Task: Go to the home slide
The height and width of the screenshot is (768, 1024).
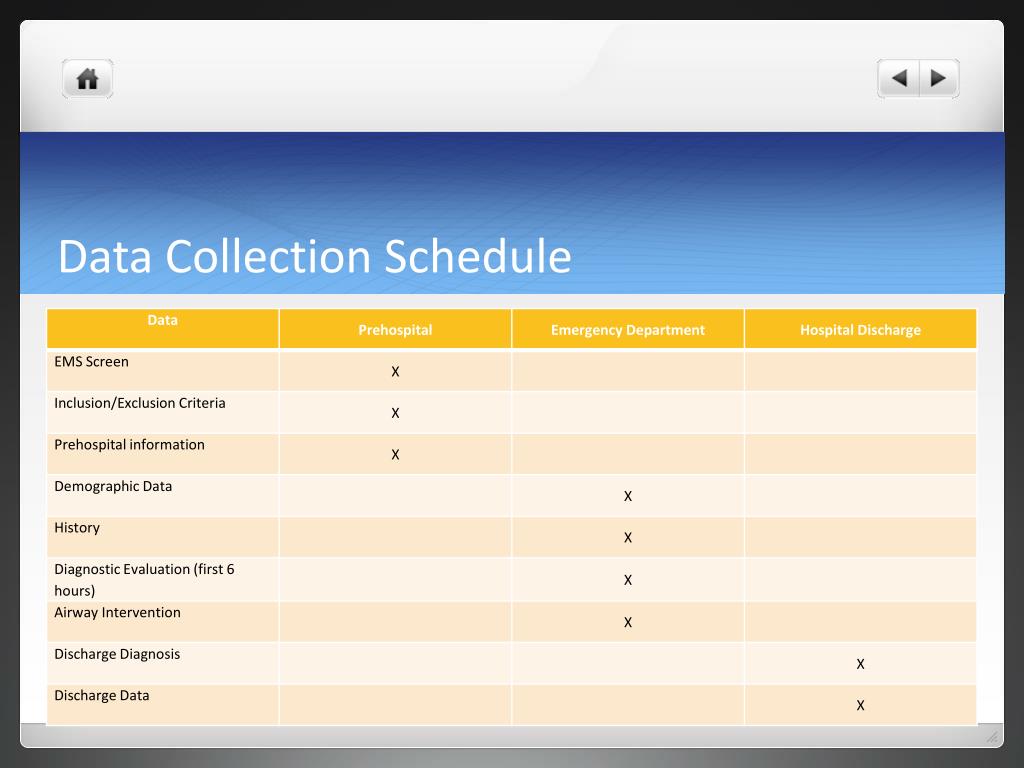Action: tap(88, 79)
